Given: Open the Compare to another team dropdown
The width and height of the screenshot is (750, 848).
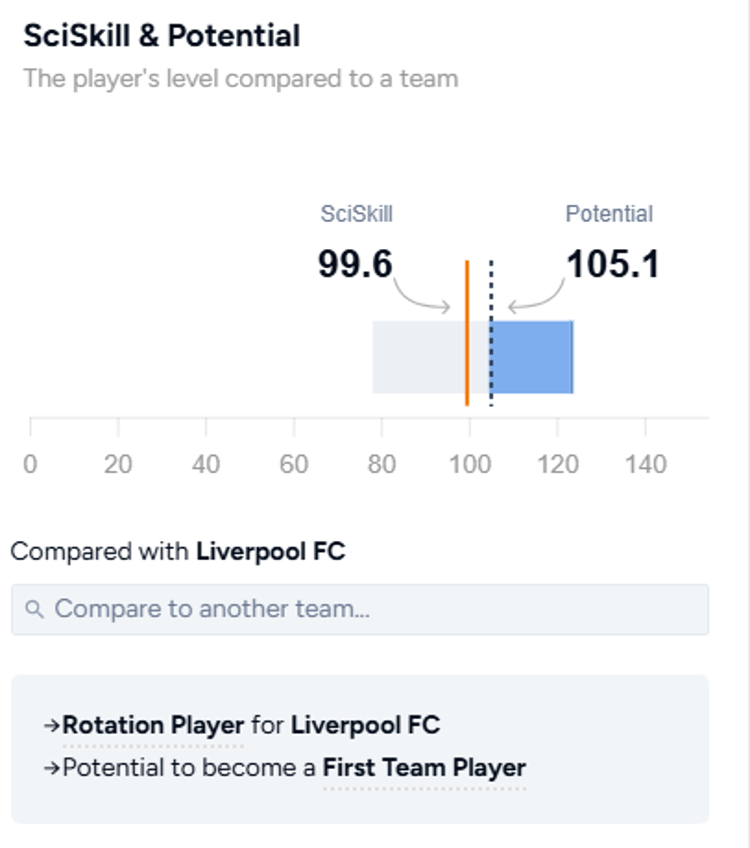Looking at the screenshot, I should pos(359,609).
